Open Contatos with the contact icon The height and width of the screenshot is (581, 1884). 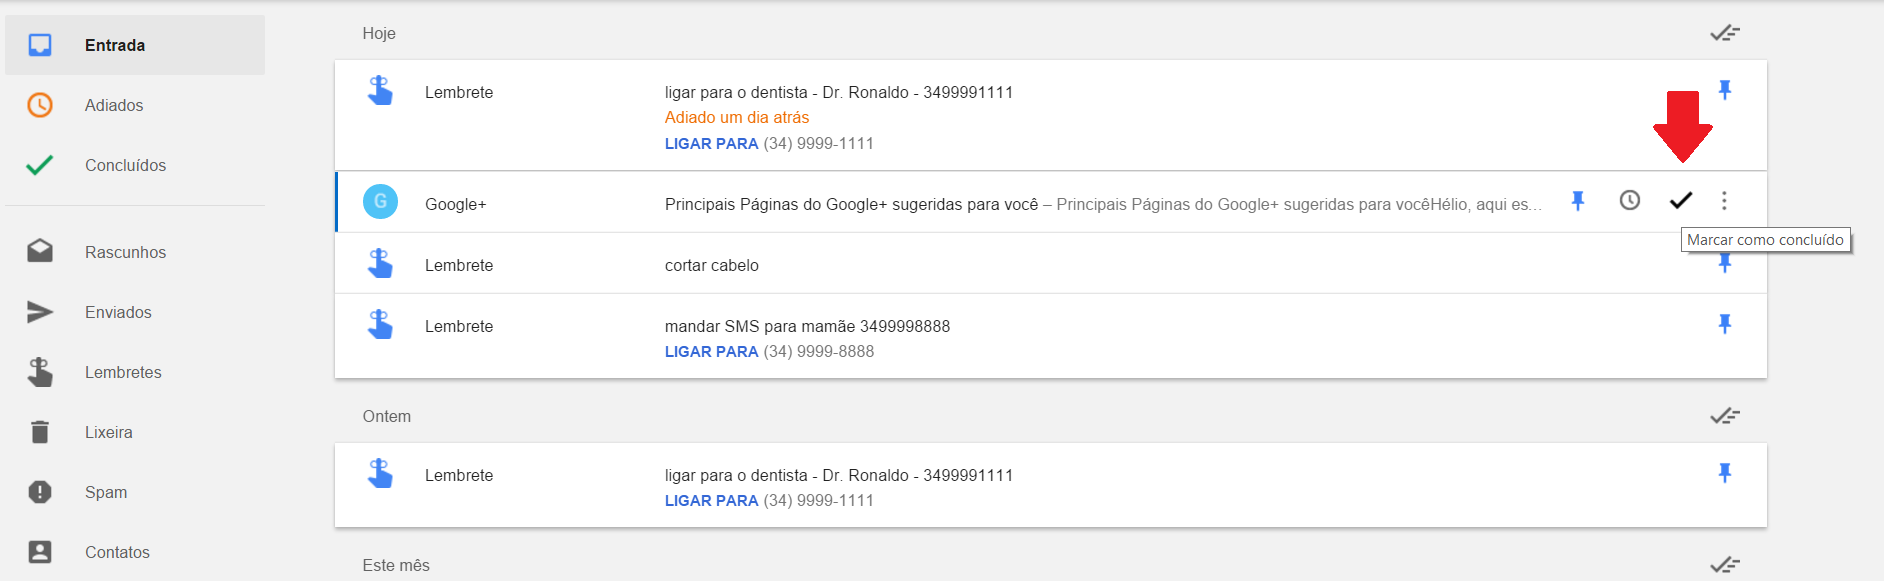(x=39, y=551)
